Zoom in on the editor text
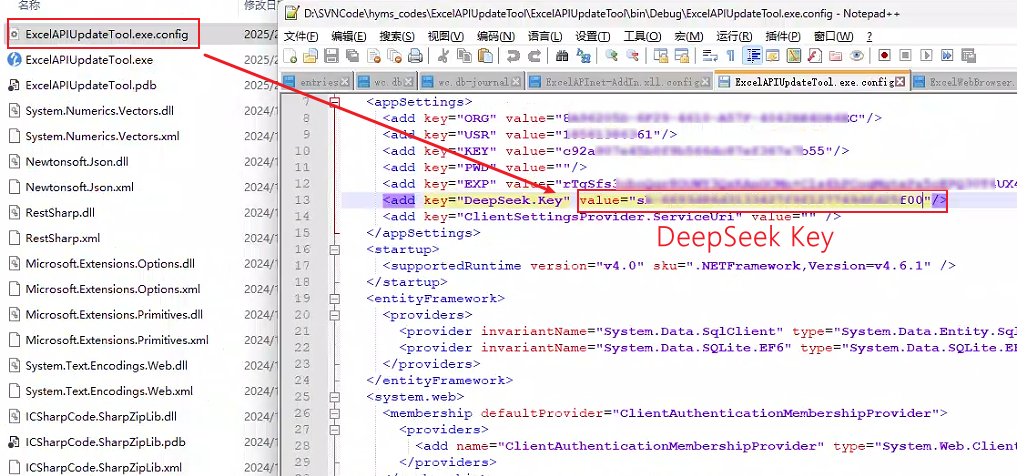Screen dimensions: 1017x476 click(x=611, y=56)
